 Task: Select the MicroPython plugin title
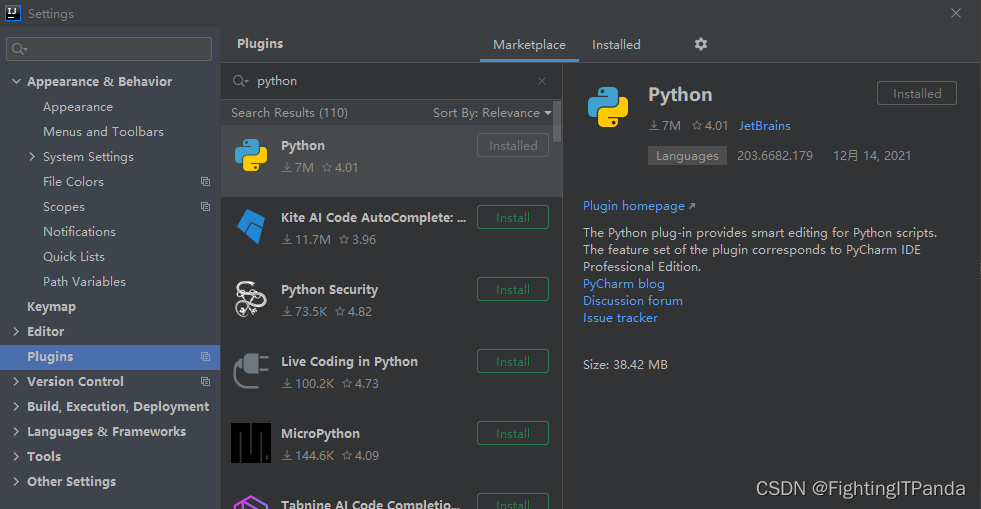(x=320, y=433)
